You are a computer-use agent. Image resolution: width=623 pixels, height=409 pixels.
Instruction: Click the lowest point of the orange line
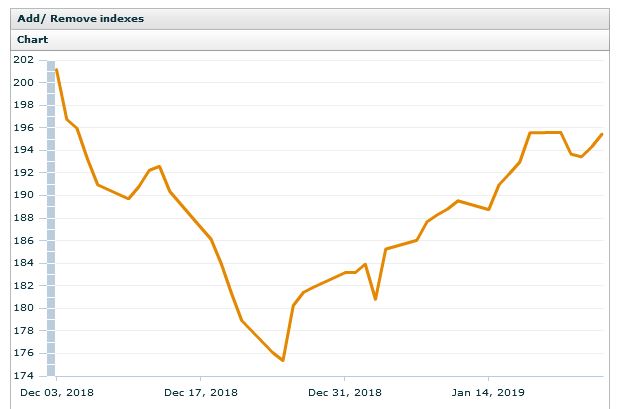(283, 360)
